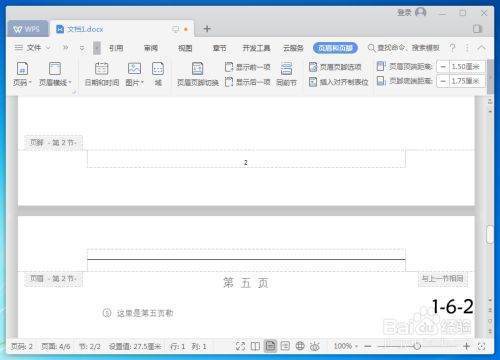Edit the 1.75厘米 footer distance field
This screenshot has width=500, height=360.
coord(466,81)
